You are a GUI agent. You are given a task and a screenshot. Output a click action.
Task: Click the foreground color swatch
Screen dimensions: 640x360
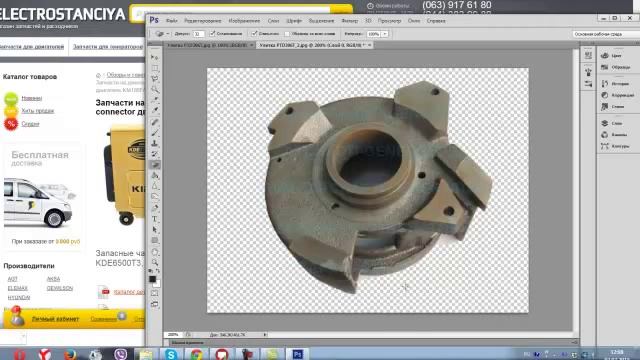click(x=152, y=279)
